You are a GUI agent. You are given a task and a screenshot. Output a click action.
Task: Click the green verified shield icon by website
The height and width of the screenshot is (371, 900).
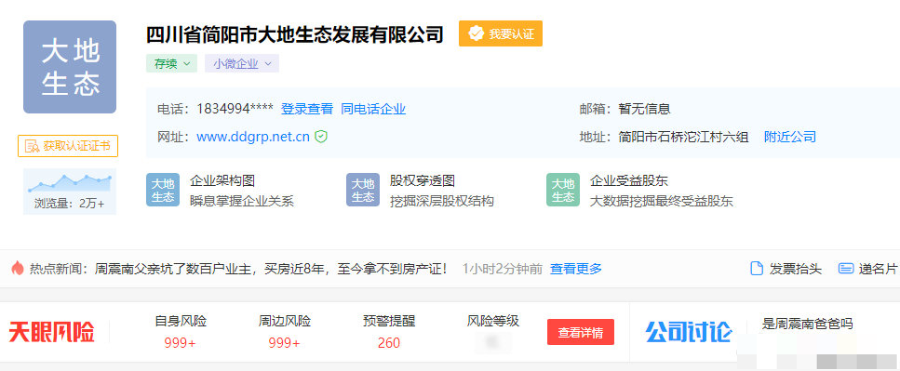[x=321, y=137]
